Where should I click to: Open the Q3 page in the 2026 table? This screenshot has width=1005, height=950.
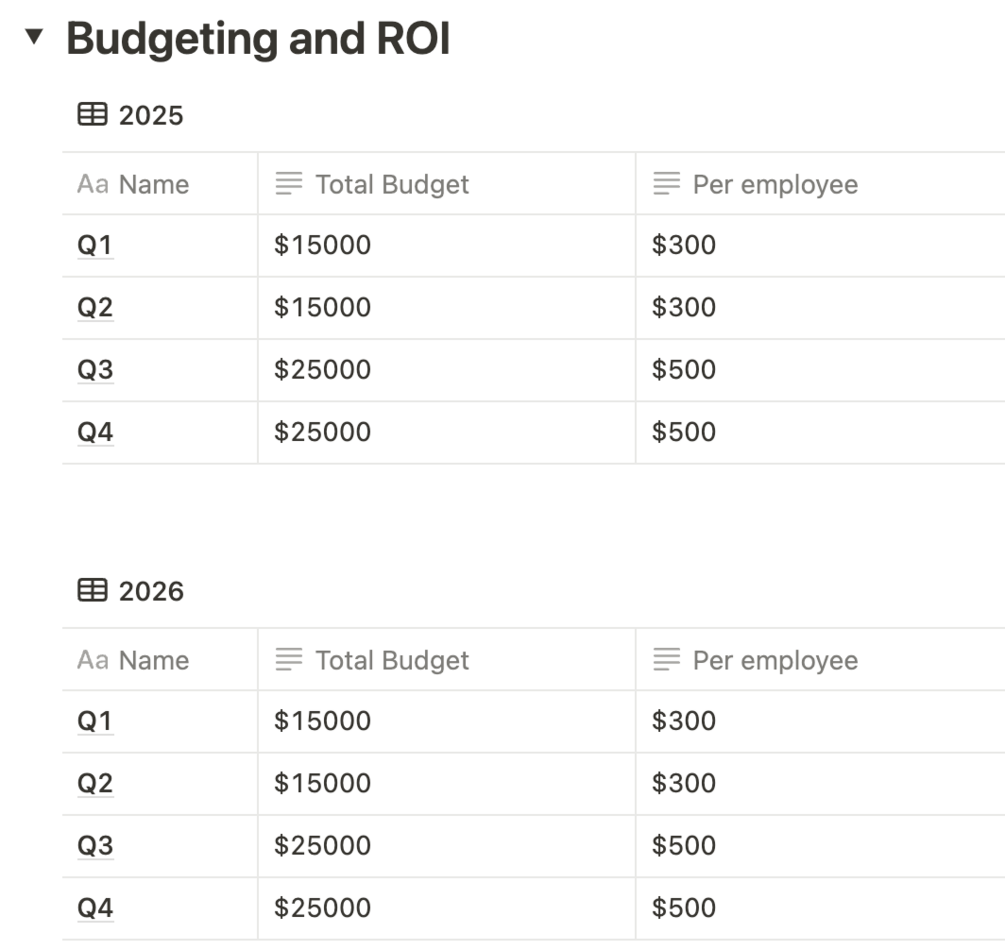(95, 846)
